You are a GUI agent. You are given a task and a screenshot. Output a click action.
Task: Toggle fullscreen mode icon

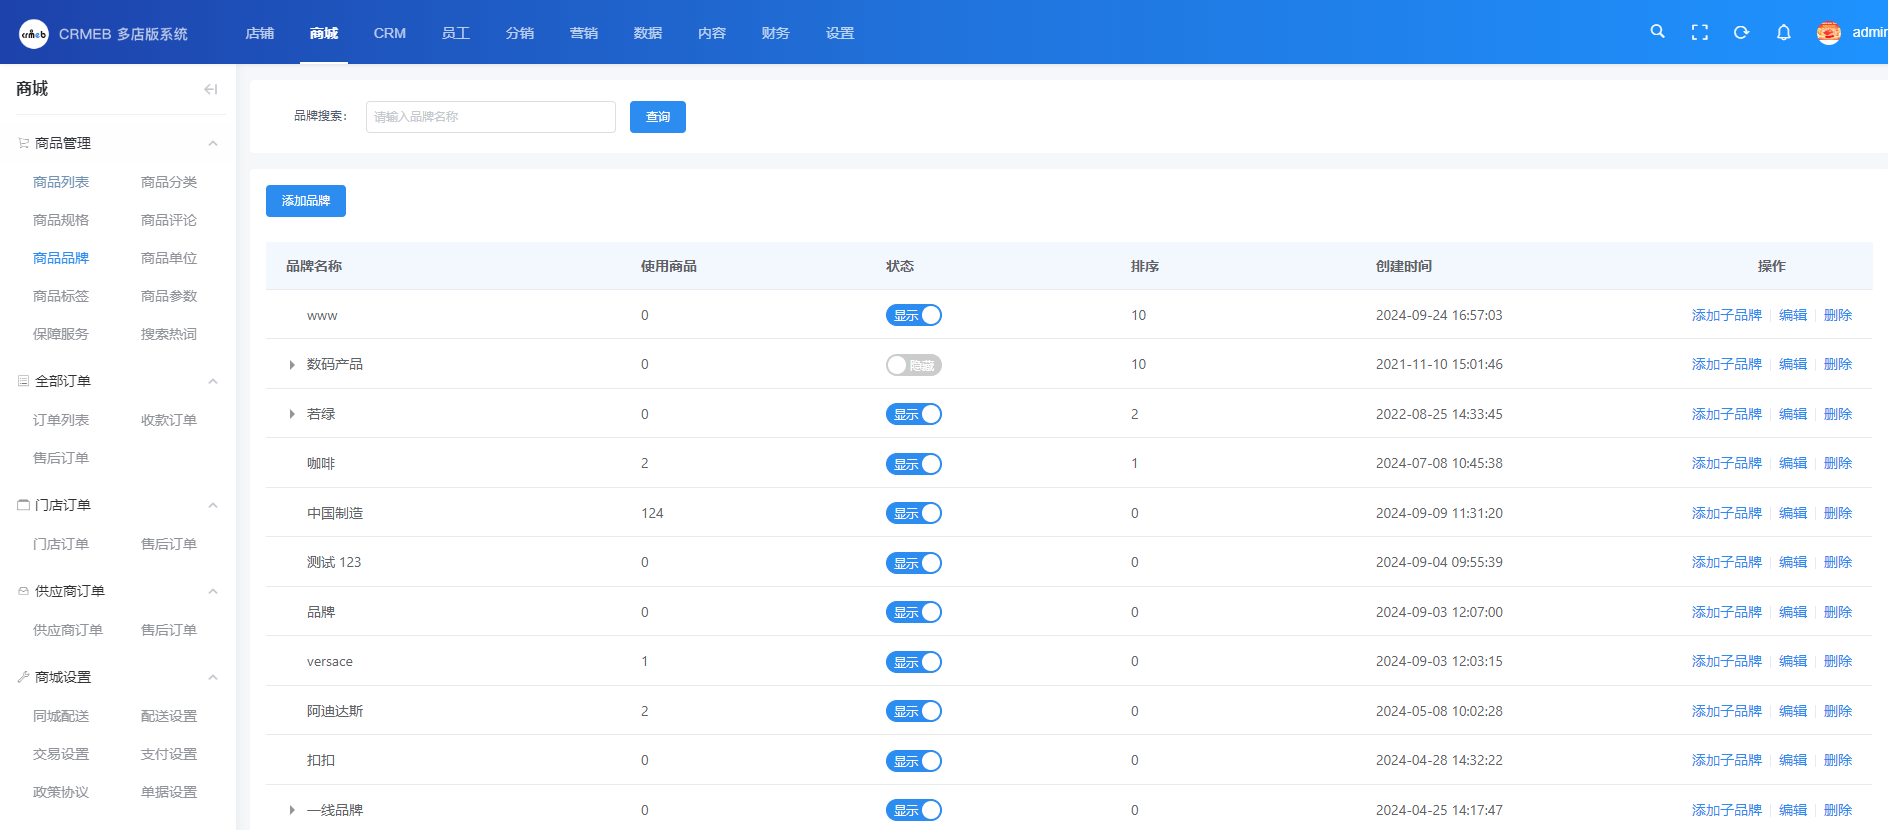tap(1699, 33)
